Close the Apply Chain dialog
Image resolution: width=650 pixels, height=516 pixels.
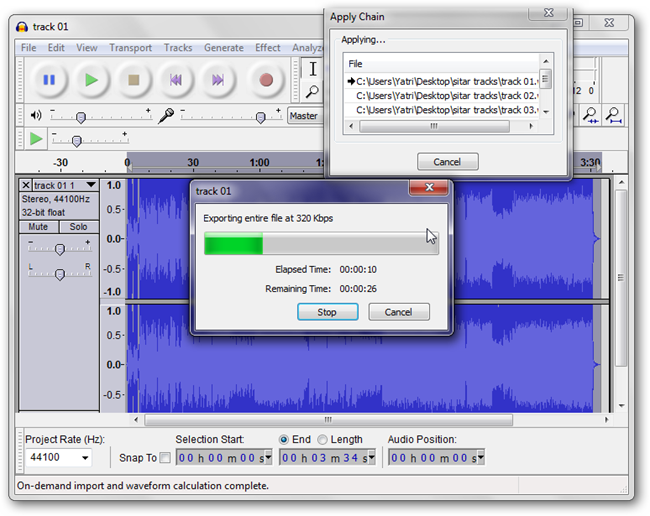[x=548, y=13]
